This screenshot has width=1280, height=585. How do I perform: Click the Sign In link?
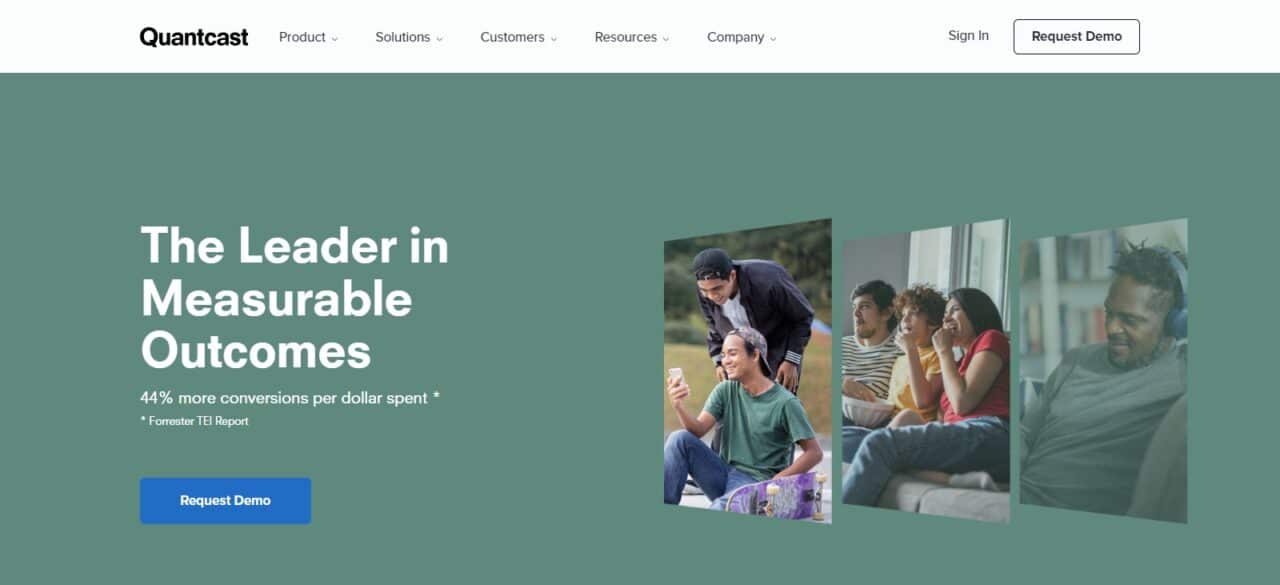tap(968, 36)
